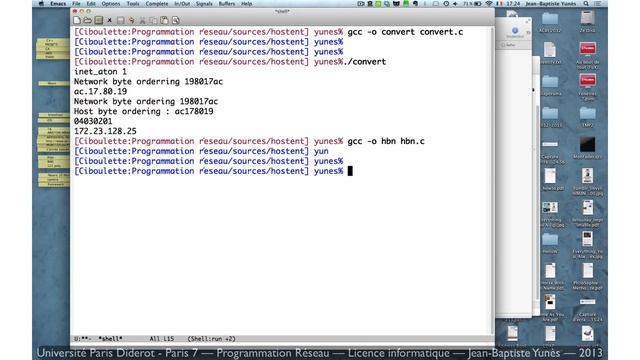The height and width of the screenshot is (360, 640).
Task: Click the battery status icon
Action: [477, 4]
